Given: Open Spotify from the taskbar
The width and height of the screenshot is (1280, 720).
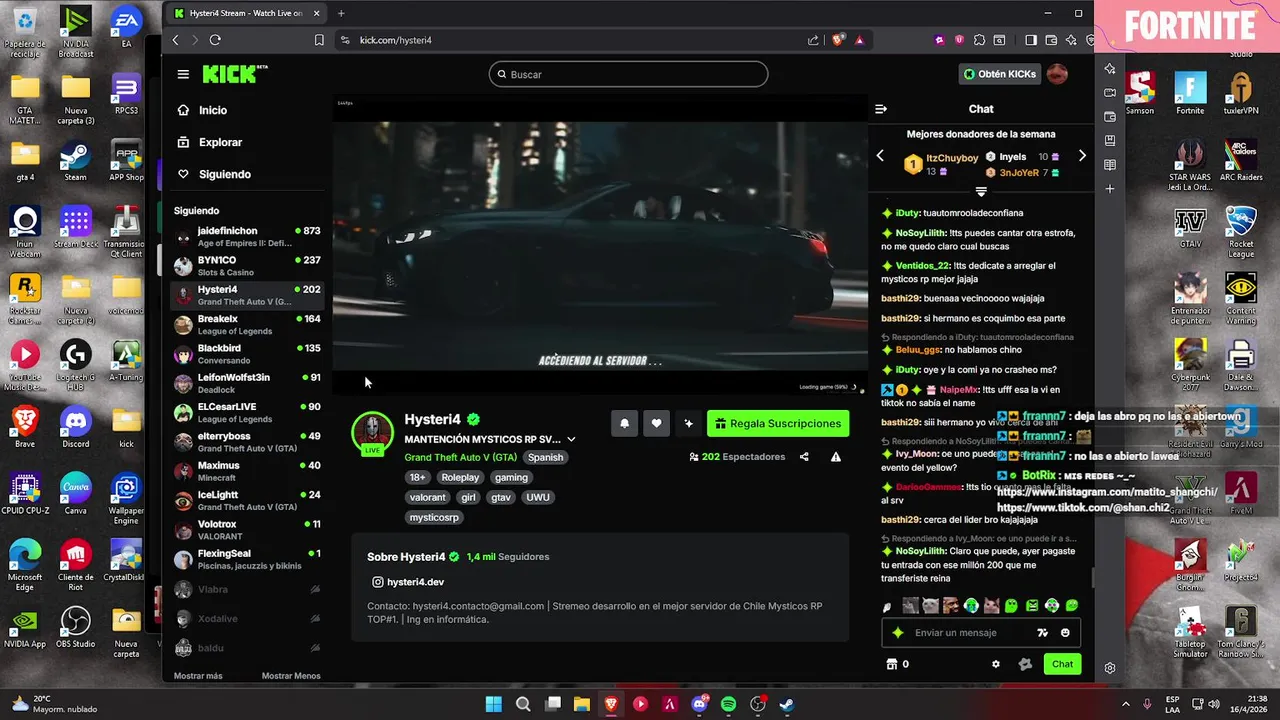Looking at the screenshot, I should point(728,704).
